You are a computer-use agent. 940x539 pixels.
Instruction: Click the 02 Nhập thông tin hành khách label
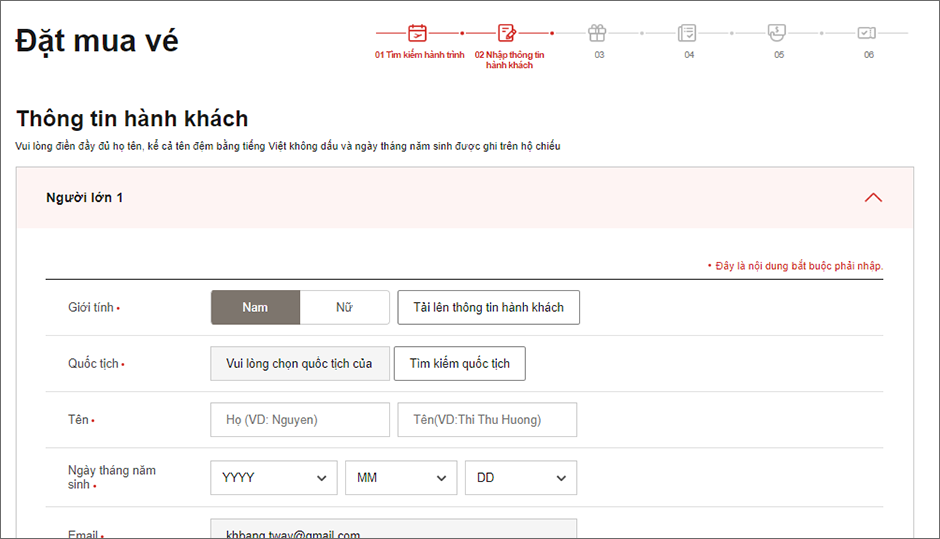[x=509, y=60]
